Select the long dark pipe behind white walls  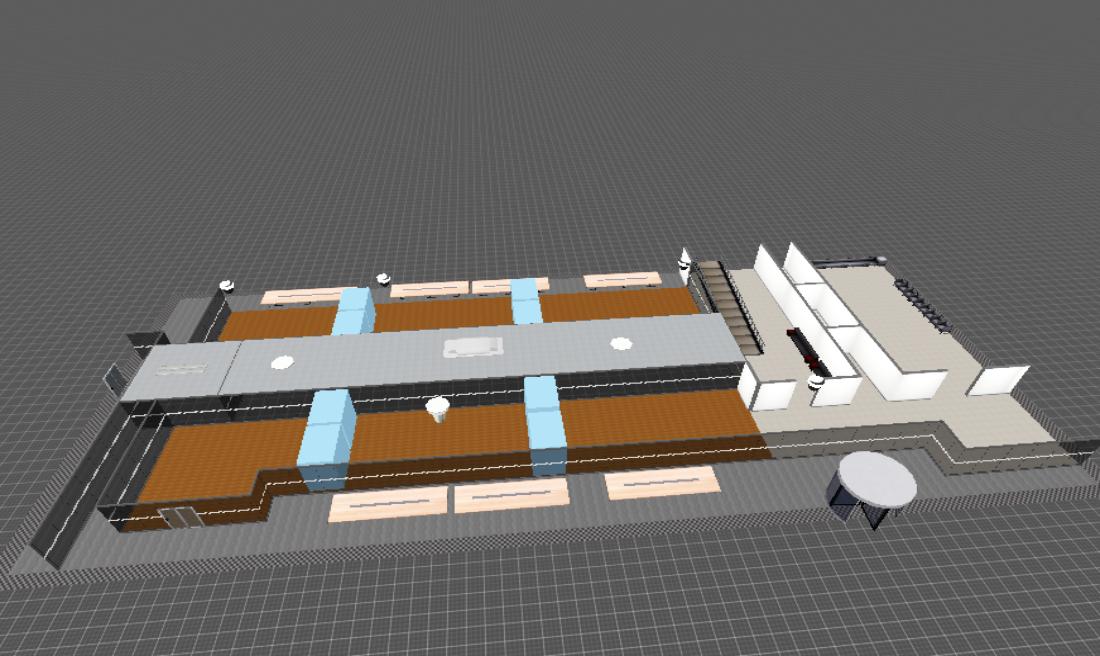tap(848, 262)
